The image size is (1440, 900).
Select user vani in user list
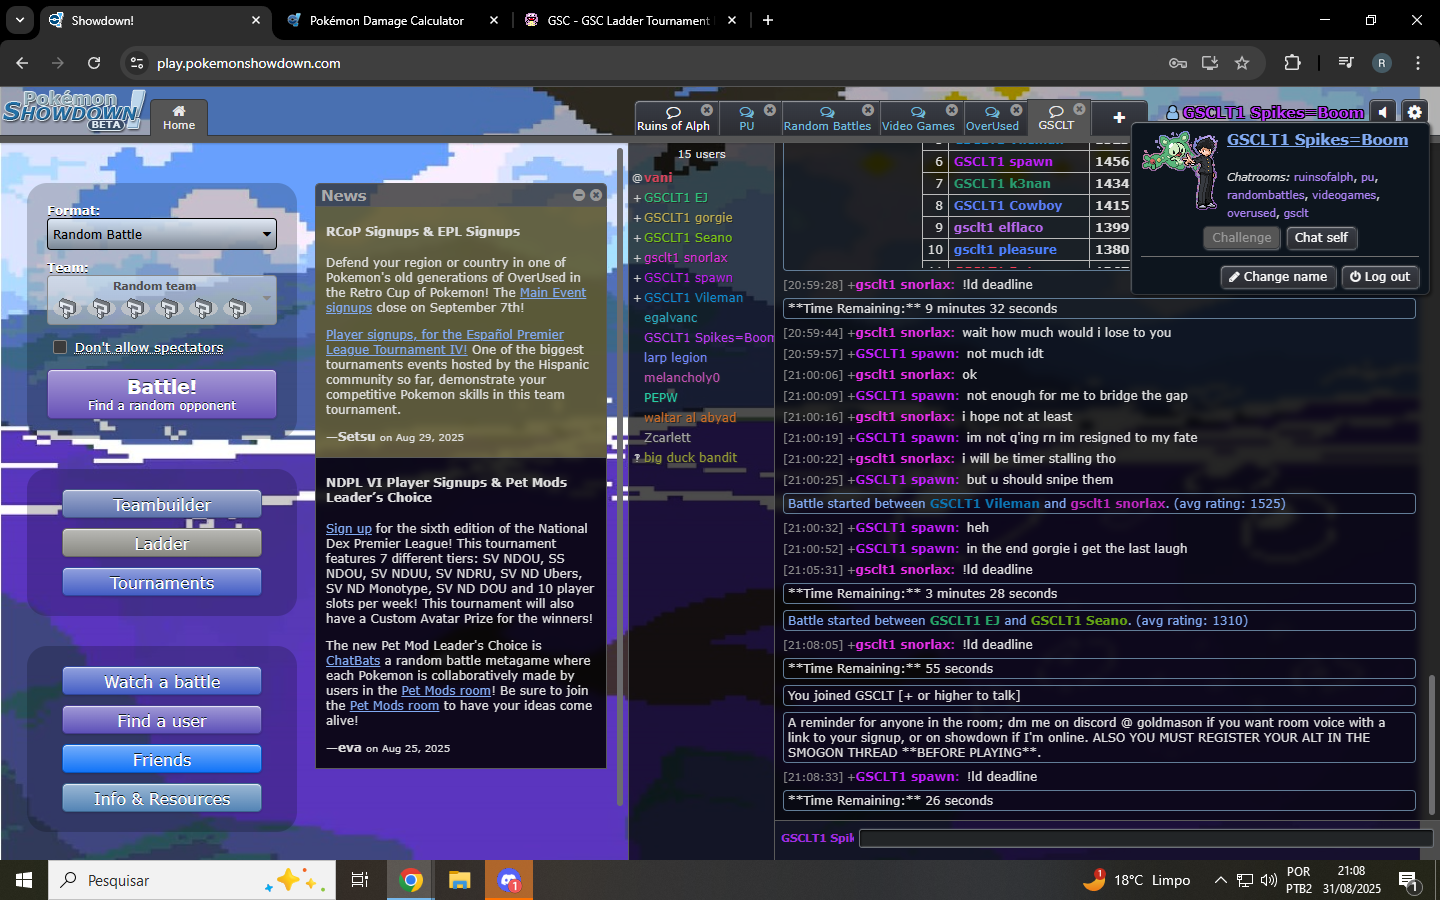click(658, 177)
